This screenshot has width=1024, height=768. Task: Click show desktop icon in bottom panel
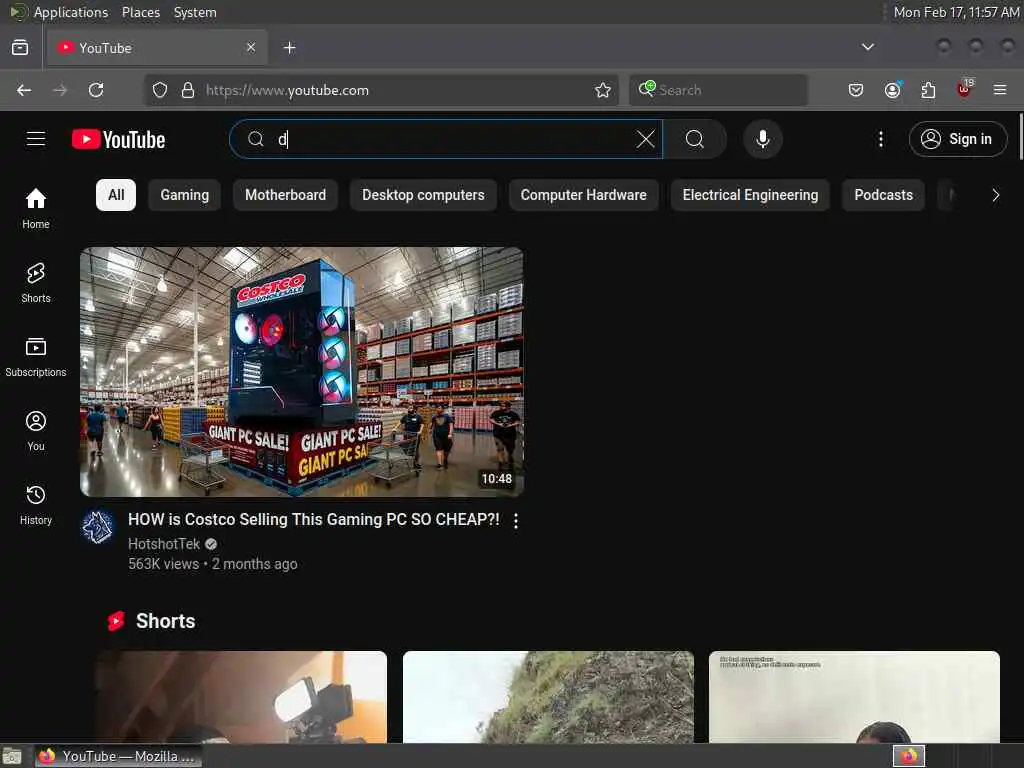12,757
